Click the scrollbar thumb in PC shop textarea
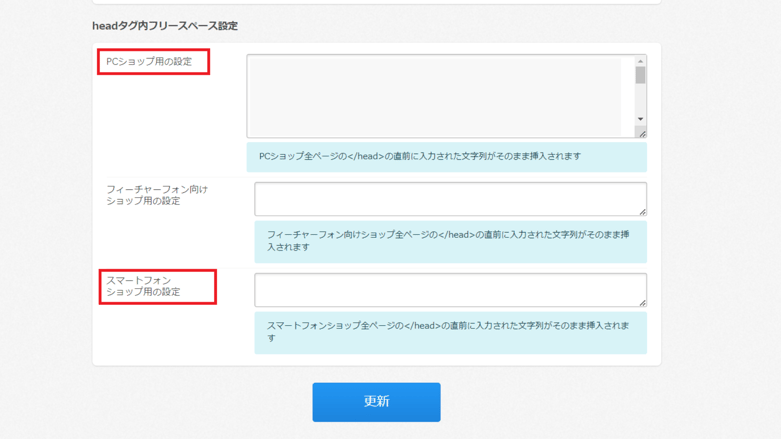This screenshot has width=781, height=439. pyautogui.click(x=641, y=75)
